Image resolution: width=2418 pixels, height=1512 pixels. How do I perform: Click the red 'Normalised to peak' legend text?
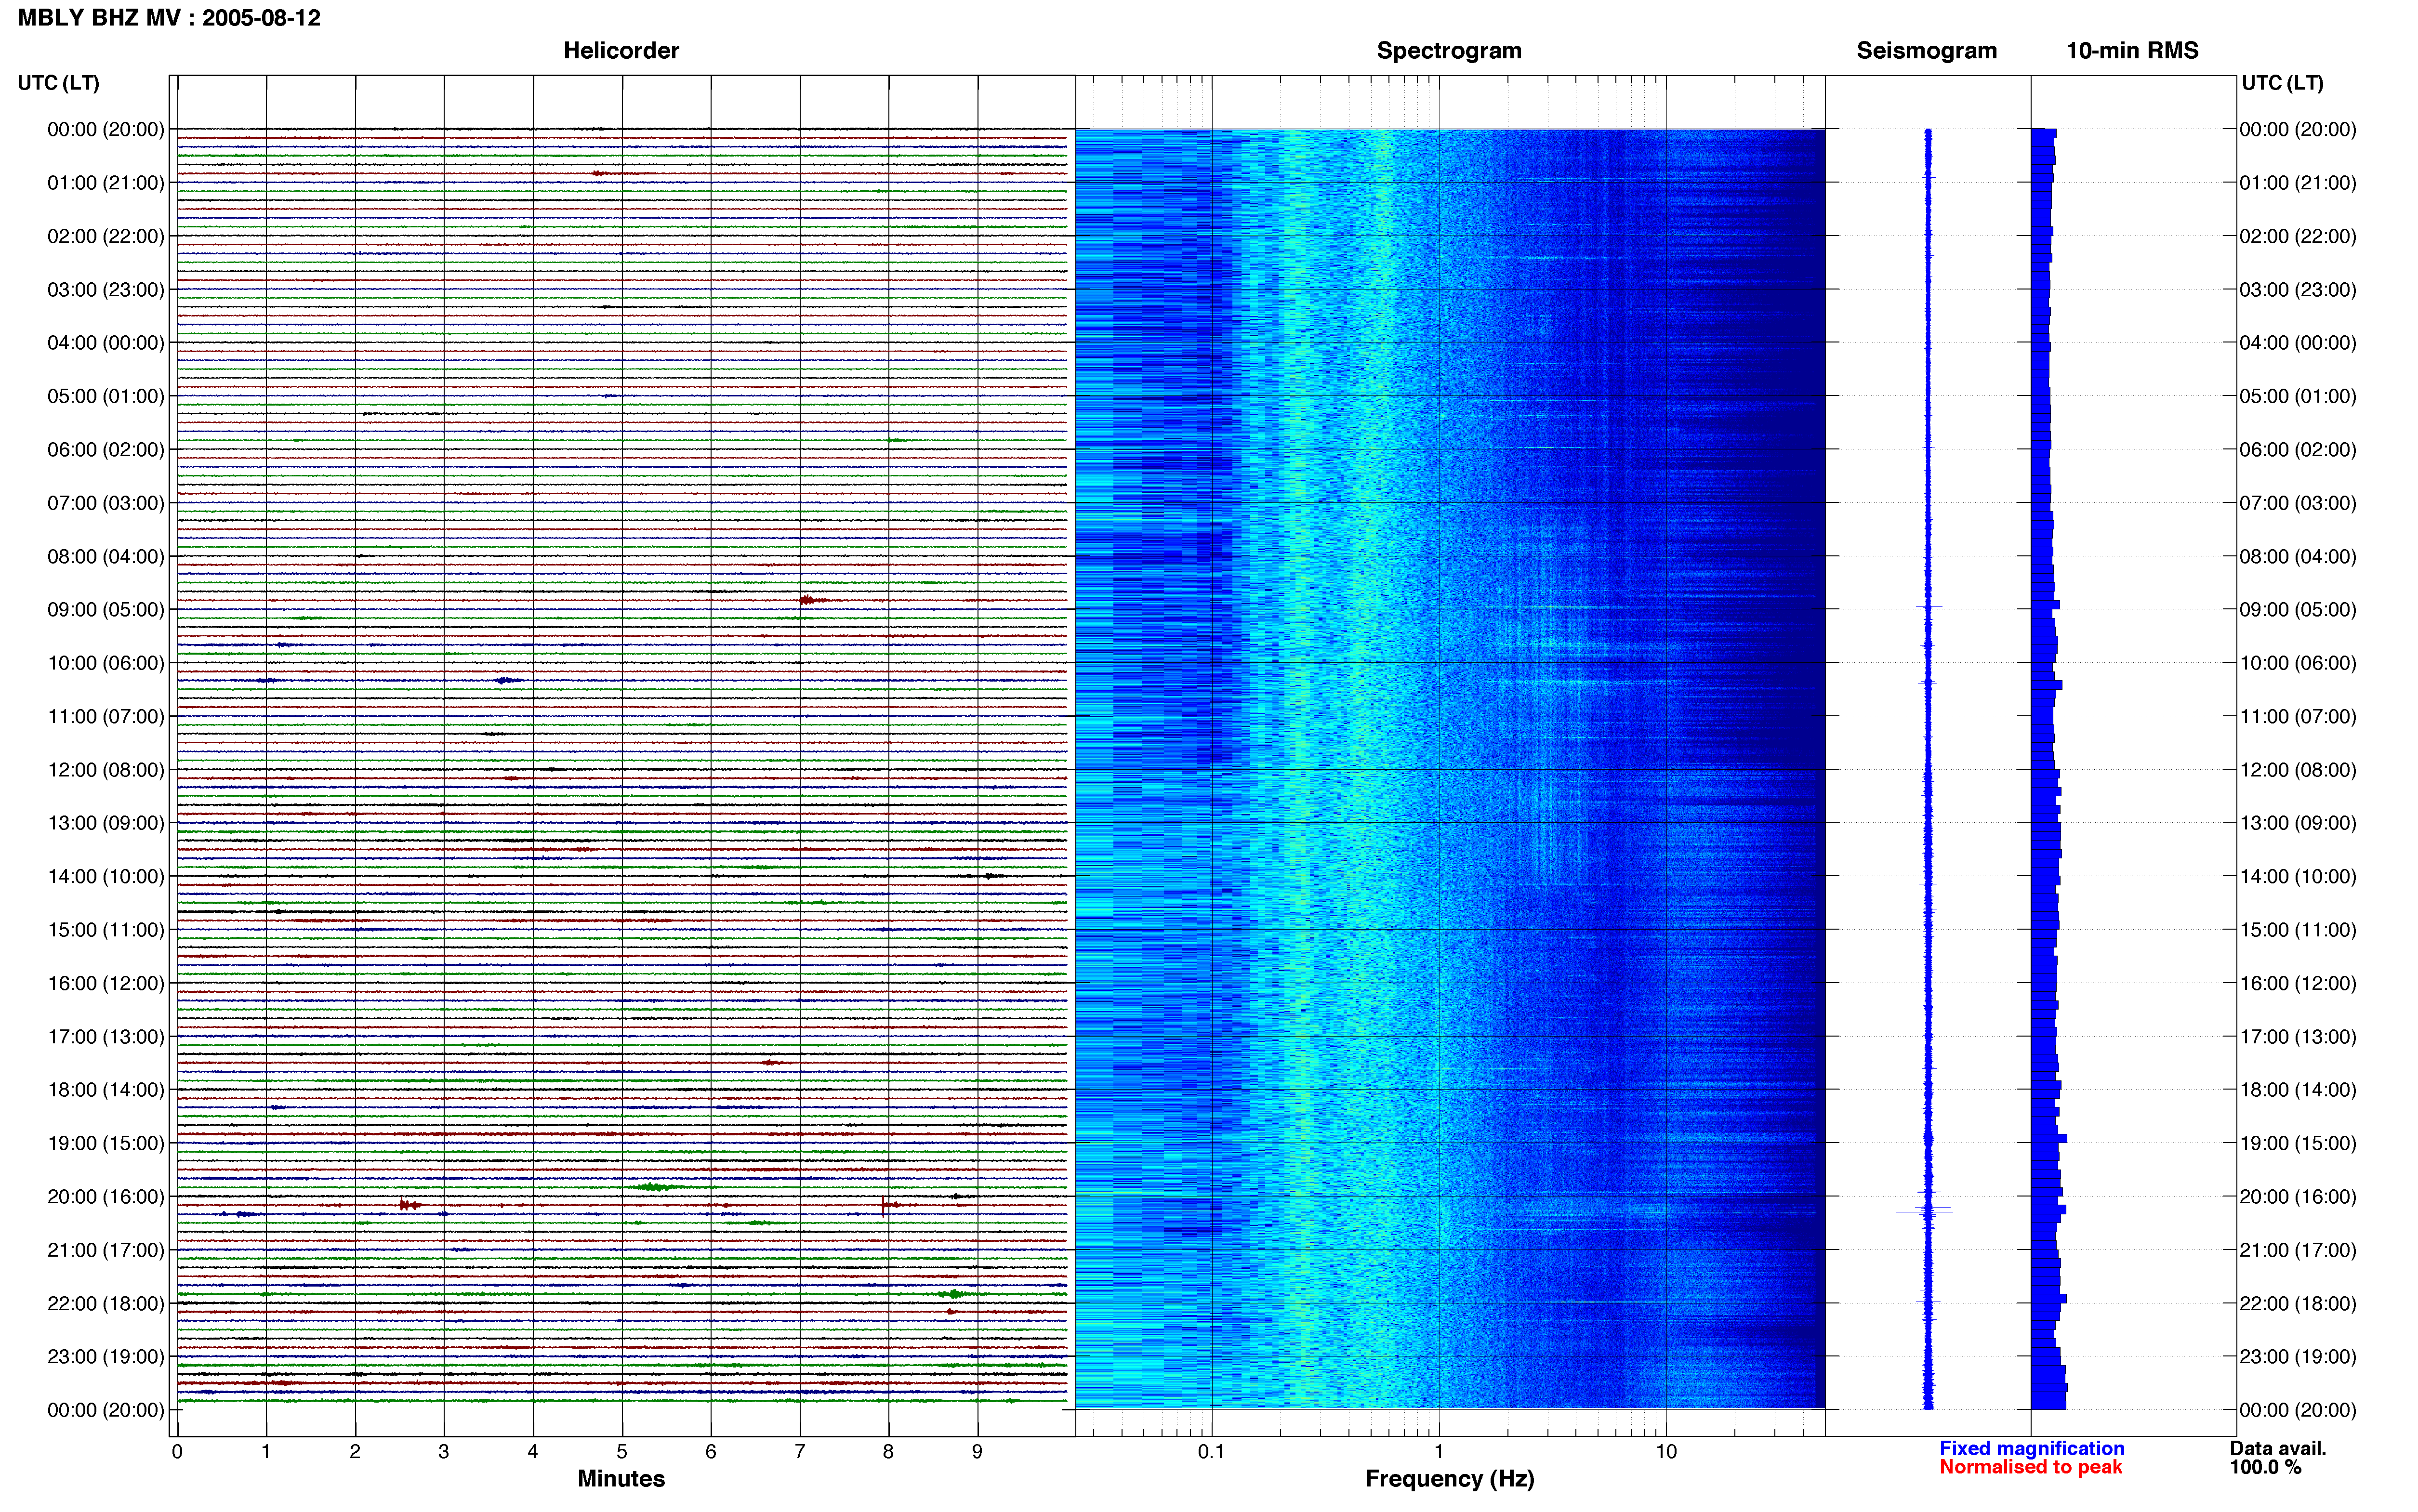click(x=2030, y=1467)
